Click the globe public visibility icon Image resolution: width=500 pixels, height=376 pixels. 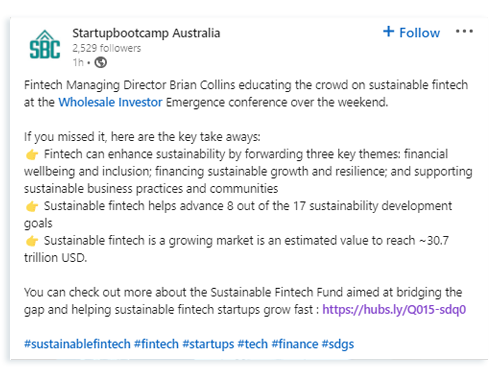[100, 62]
